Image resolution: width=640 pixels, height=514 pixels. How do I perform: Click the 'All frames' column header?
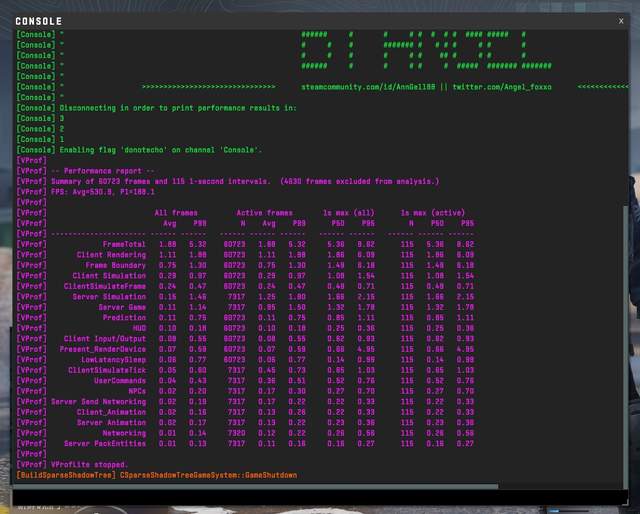pos(176,213)
